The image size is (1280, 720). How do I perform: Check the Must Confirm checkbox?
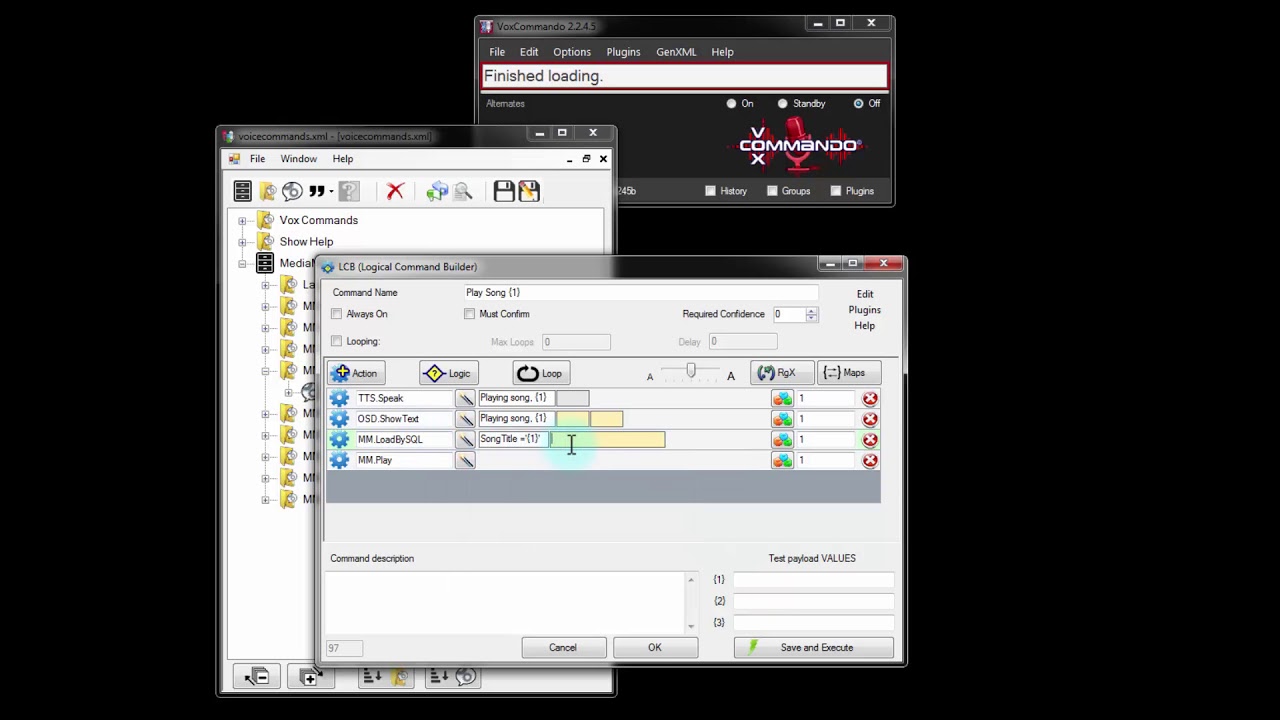469,314
